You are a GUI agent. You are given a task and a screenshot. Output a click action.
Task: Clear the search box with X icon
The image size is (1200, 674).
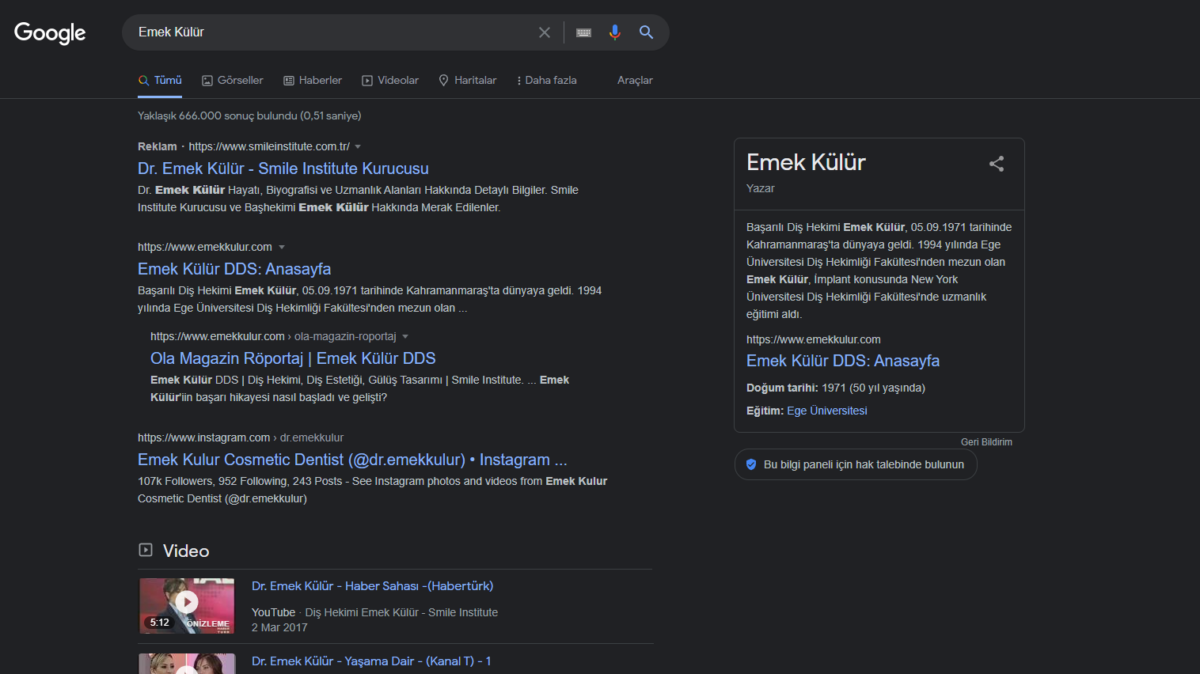[x=544, y=32]
